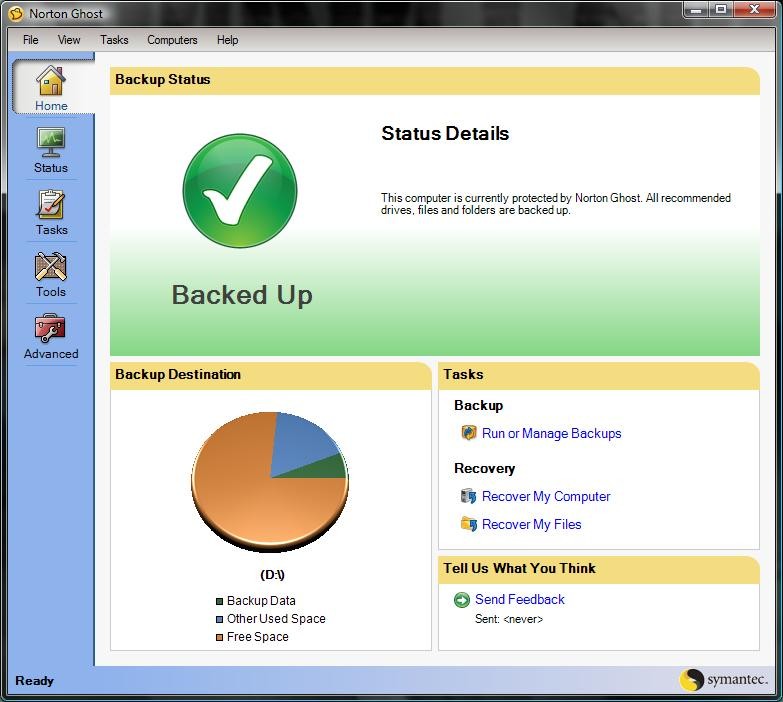Click the Recover My Files link

(531, 524)
